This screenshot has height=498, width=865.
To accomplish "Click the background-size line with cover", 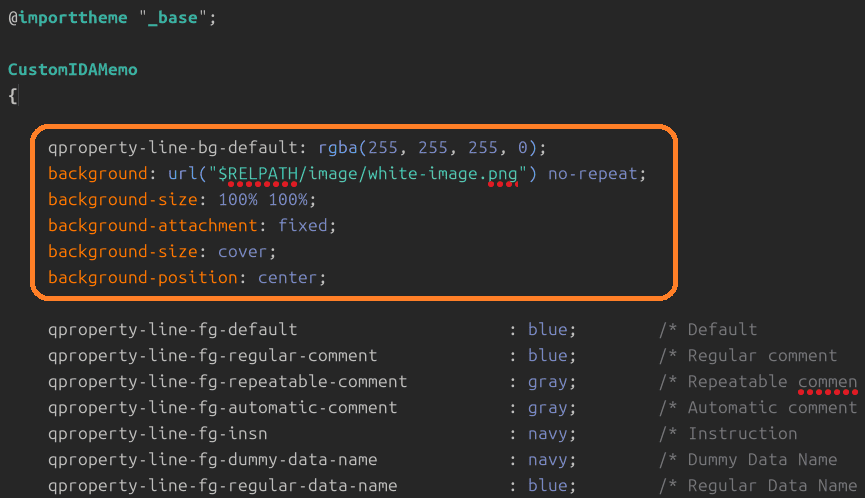I will coord(162,251).
